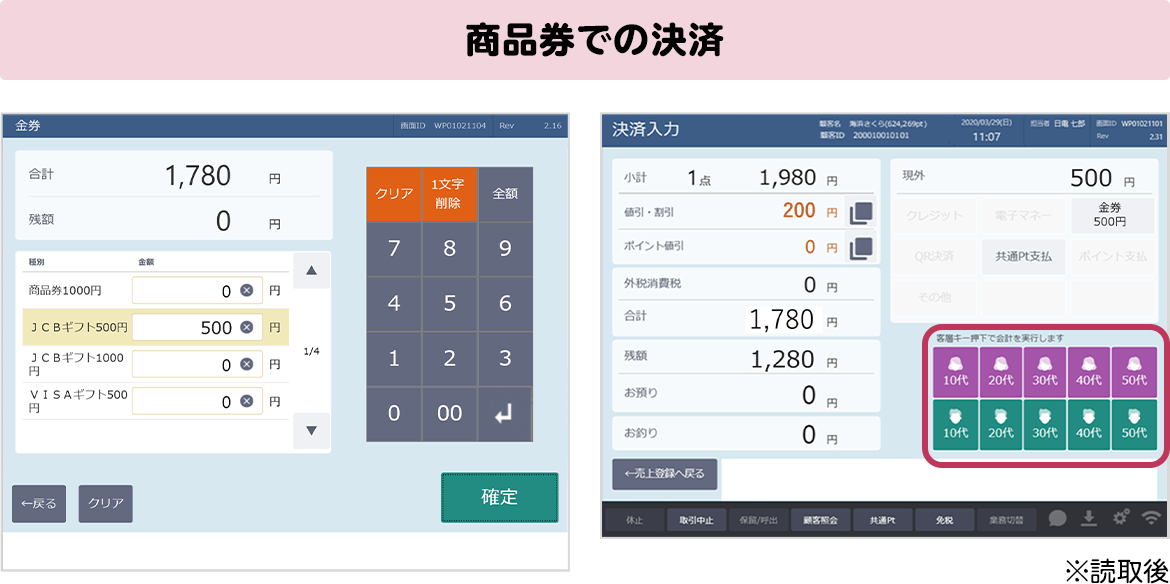Viewport: 1170px width, 584px height.
Task: Tap keypad digit 8
Action: [449, 249]
